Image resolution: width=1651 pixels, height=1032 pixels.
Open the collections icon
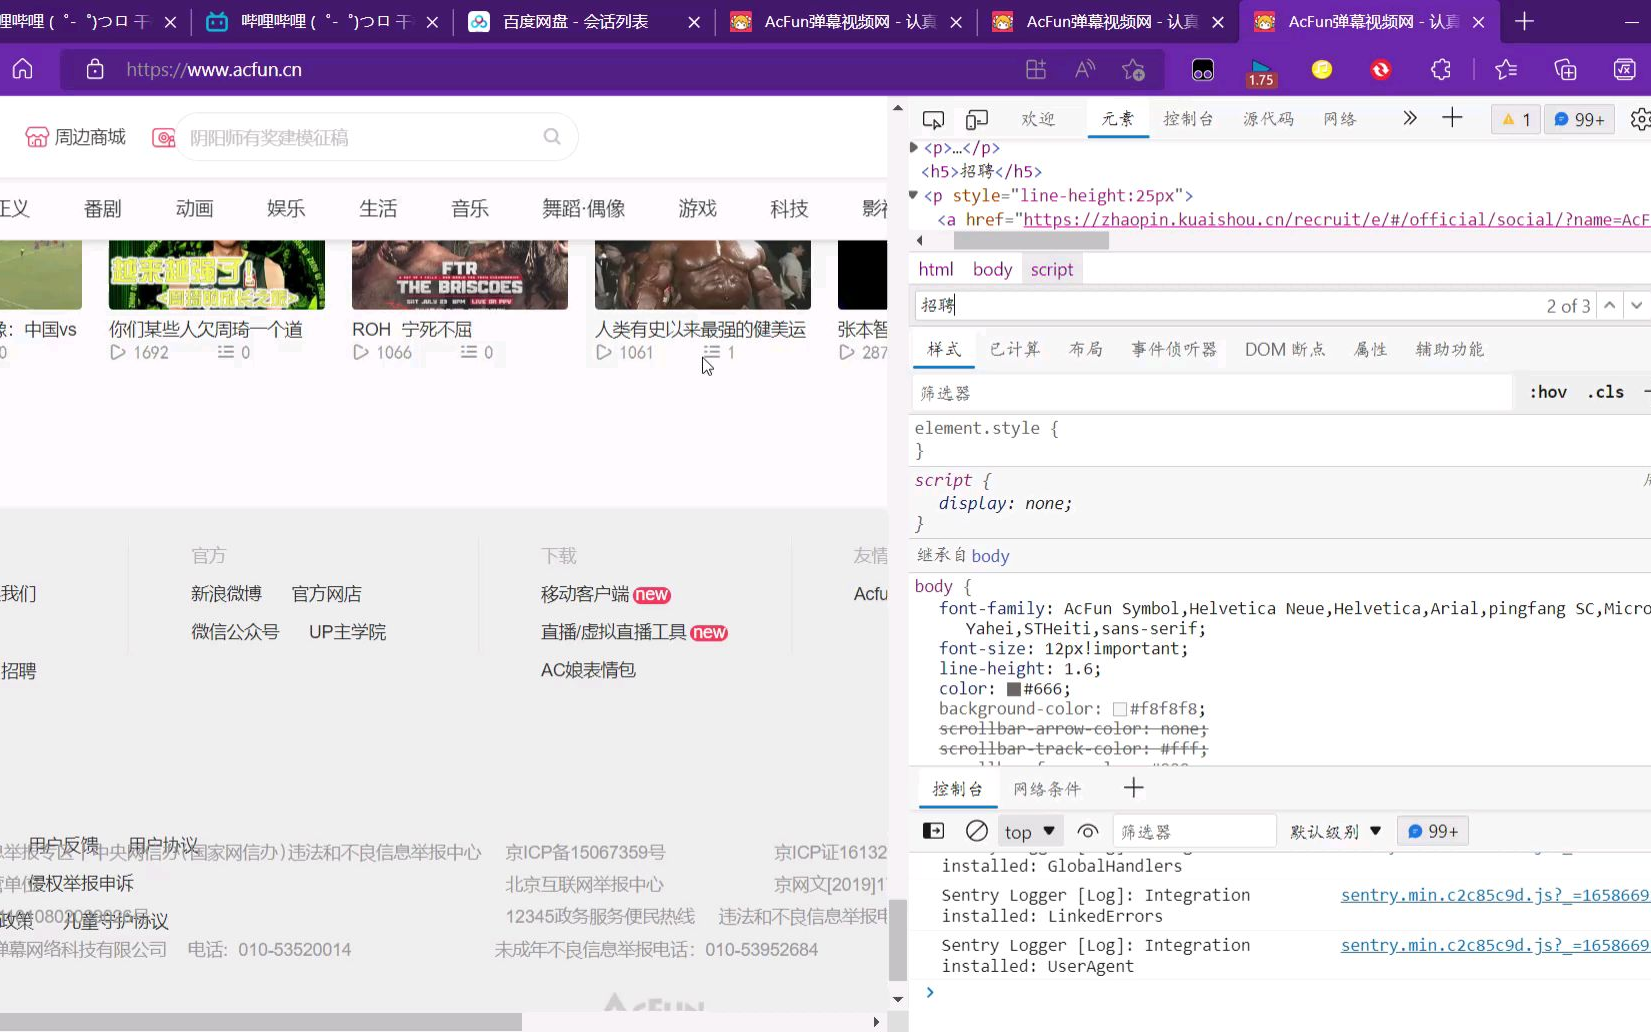(1565, 69)
